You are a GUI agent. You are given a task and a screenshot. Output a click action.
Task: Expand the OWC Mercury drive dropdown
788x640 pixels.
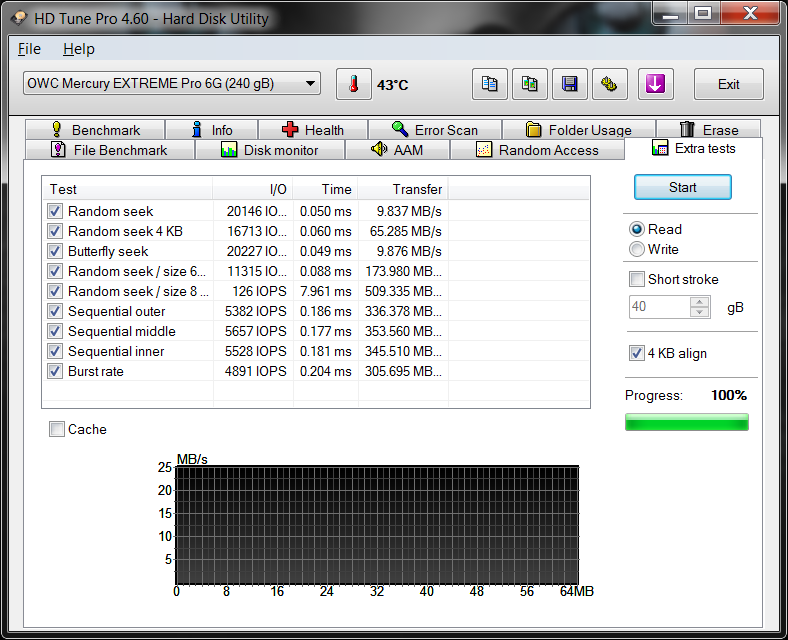pos(311,84)
